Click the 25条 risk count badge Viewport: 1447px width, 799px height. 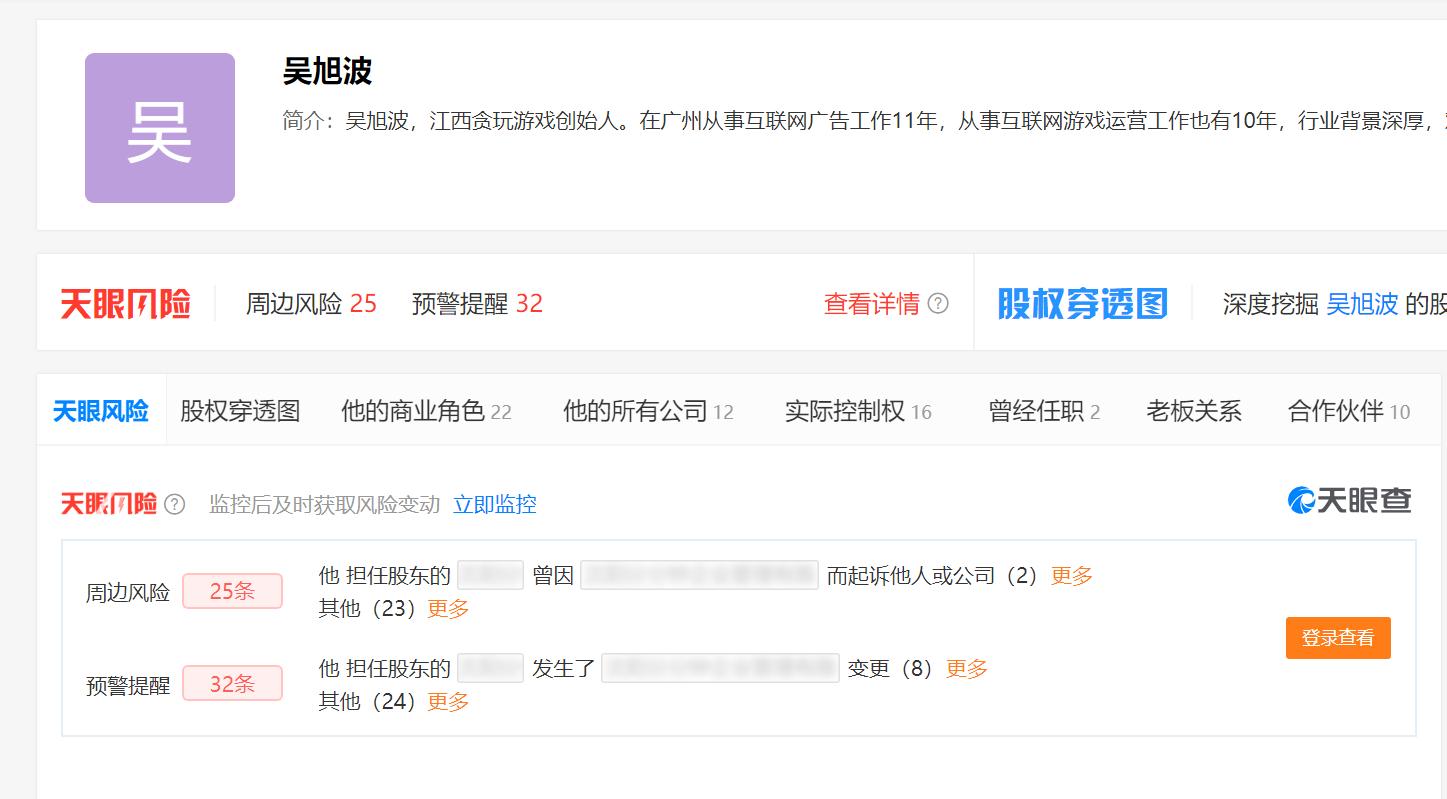pyautogui.click(x=232, y=590)
